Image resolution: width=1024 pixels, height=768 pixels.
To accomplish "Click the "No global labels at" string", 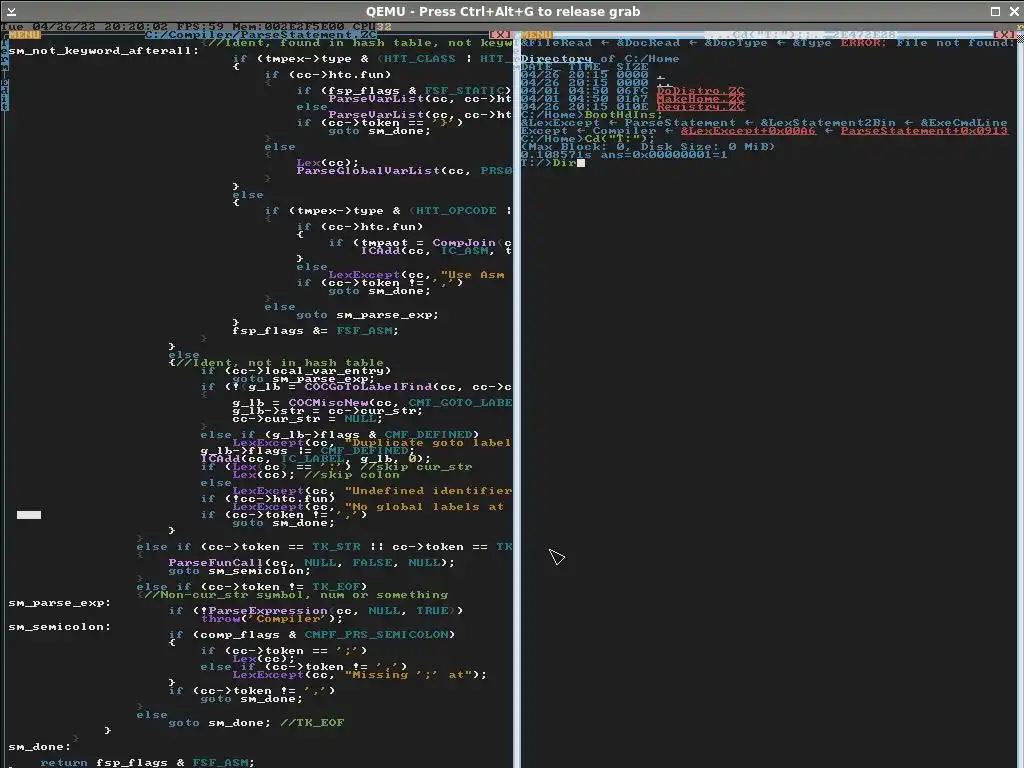I will pos(425,507).
